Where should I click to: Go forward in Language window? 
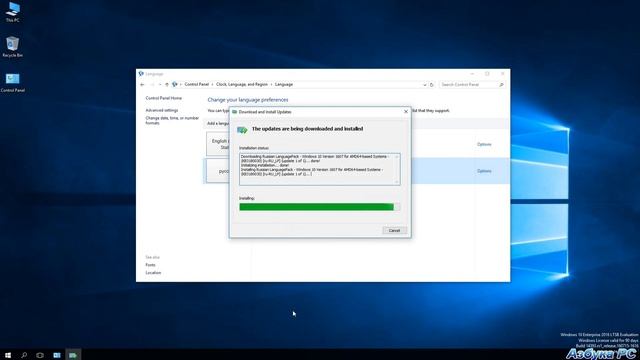click(x=152, y=84)
